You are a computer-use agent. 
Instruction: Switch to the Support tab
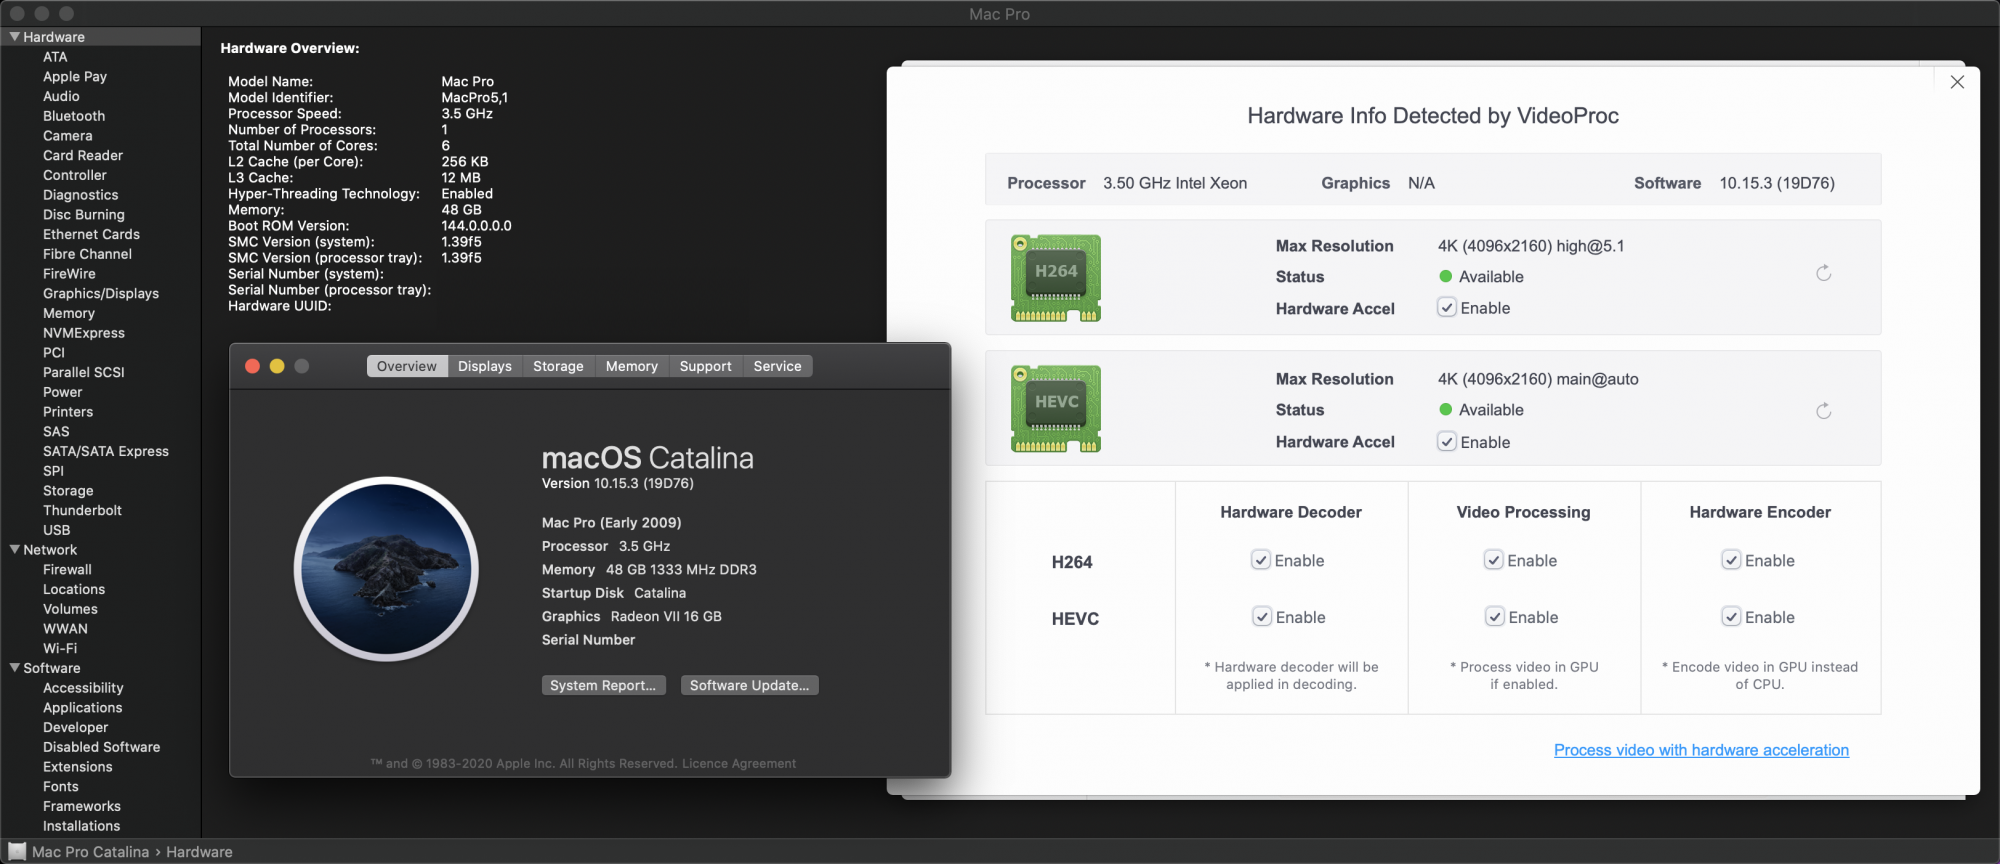click(706, 366)
